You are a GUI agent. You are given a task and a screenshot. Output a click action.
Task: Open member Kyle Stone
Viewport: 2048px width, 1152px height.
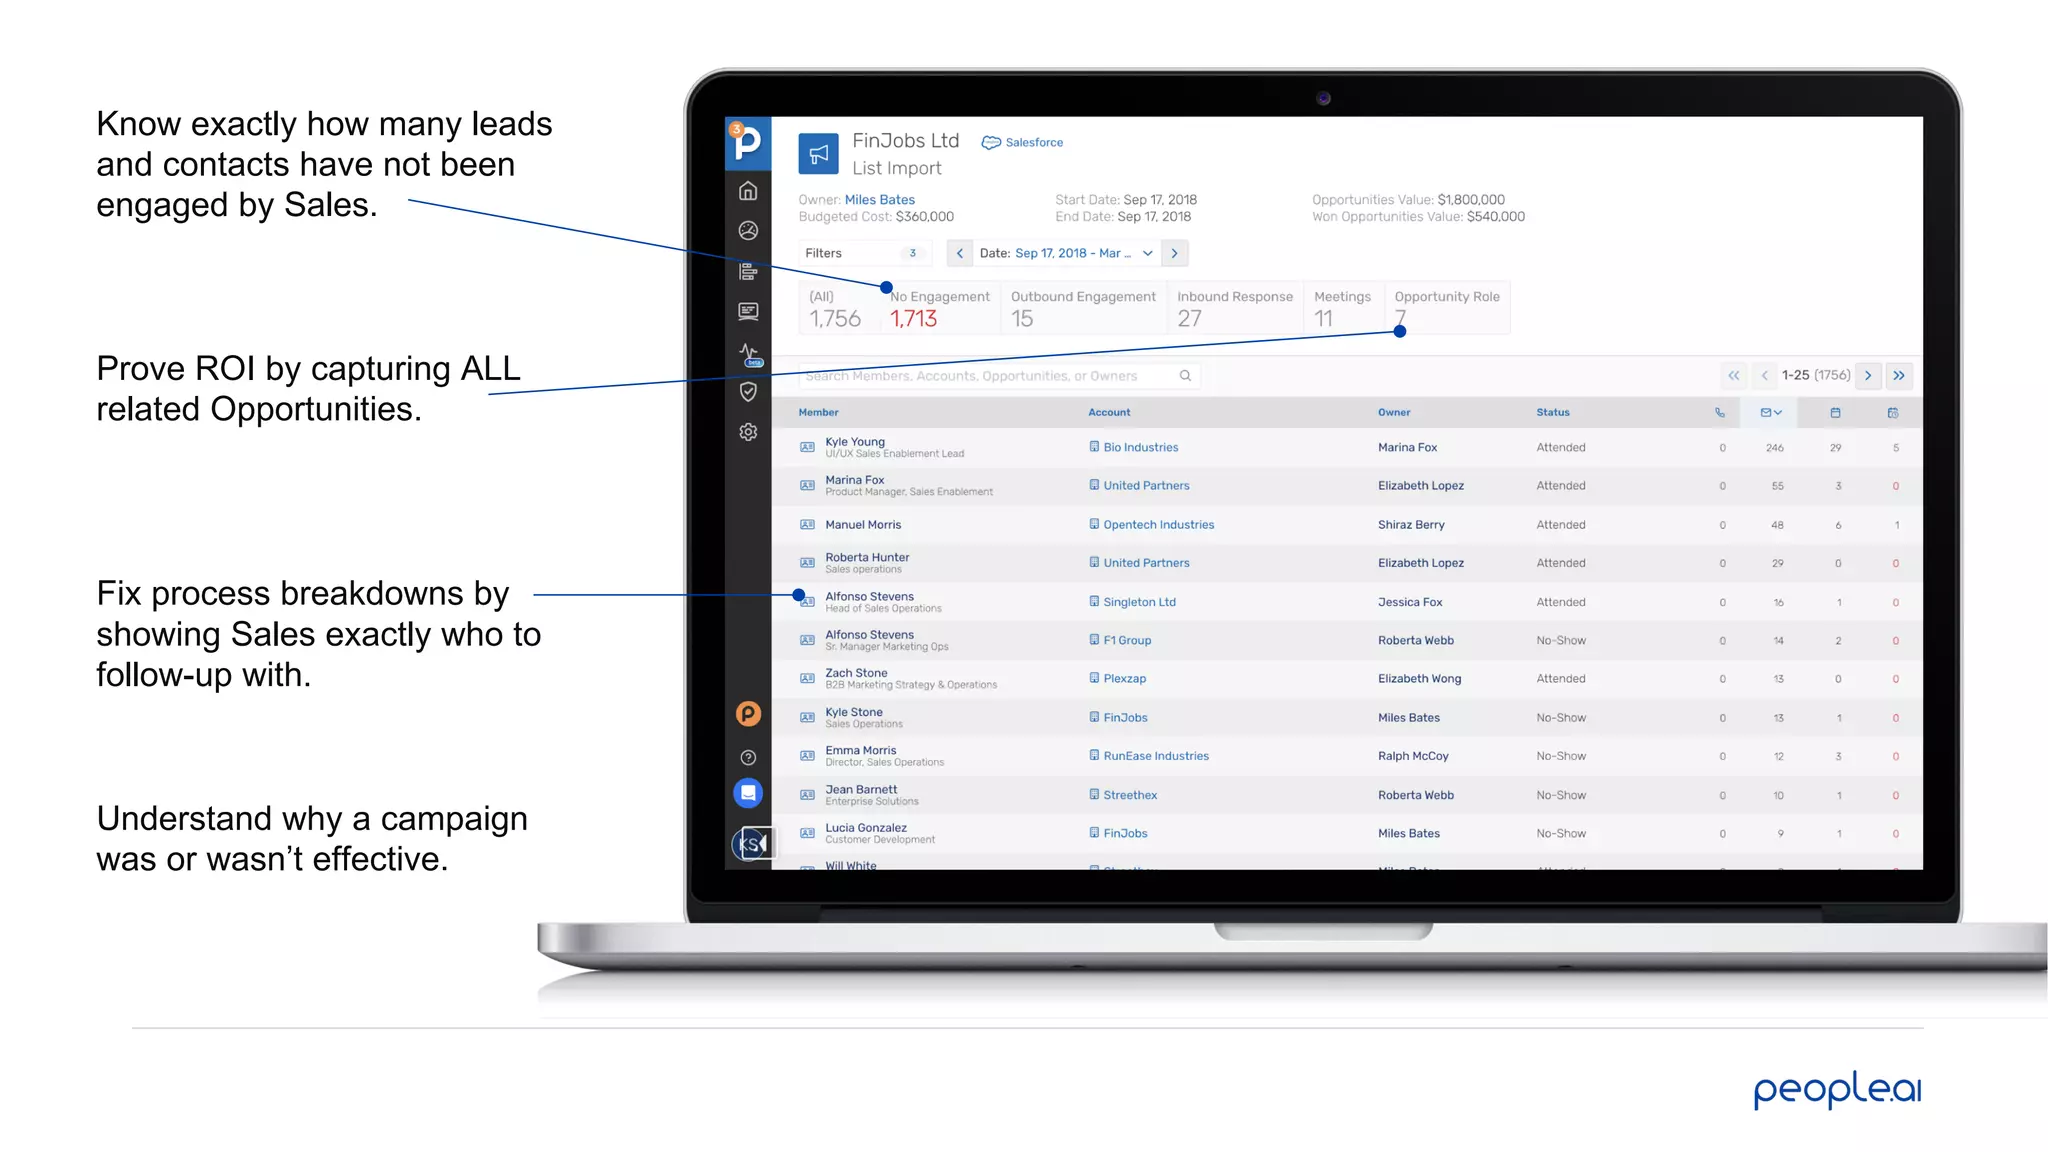click(x=854, y=712)
